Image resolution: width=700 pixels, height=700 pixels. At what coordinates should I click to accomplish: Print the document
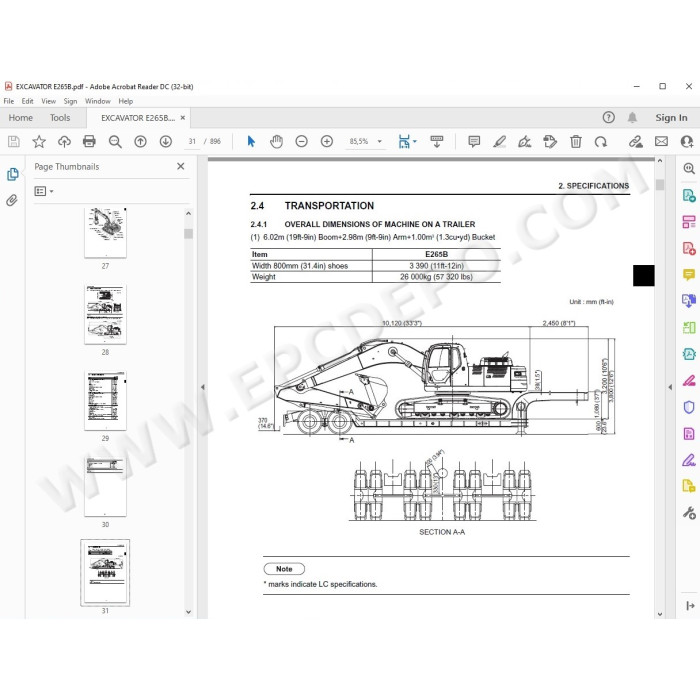pos(89,142)
